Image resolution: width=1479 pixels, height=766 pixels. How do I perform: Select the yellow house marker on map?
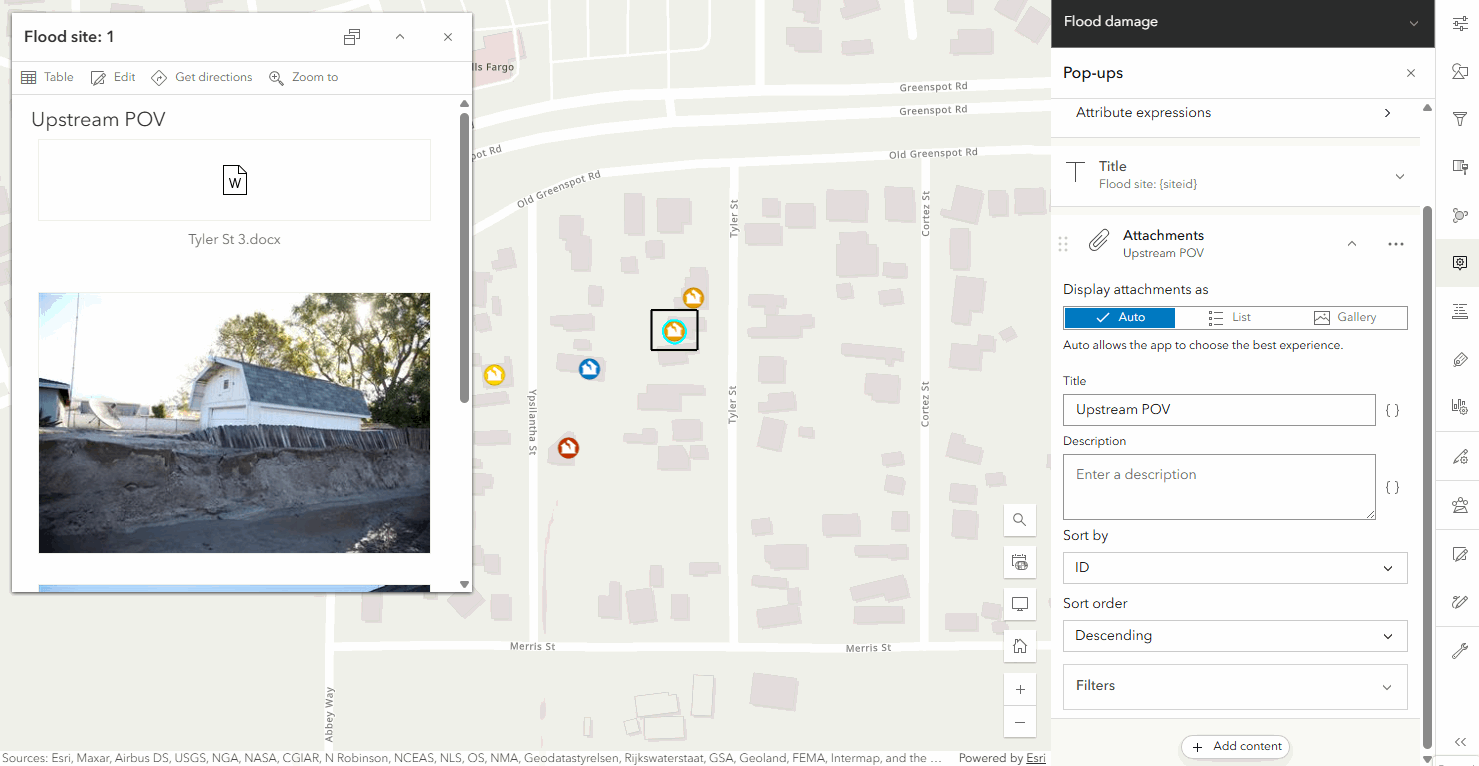click(494, 375)
